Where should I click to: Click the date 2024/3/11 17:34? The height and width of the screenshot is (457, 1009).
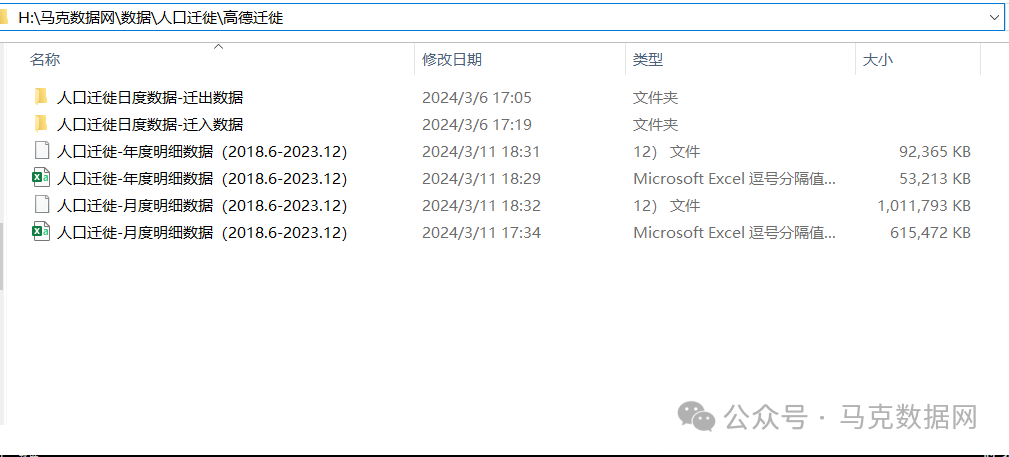coord(481,232)
